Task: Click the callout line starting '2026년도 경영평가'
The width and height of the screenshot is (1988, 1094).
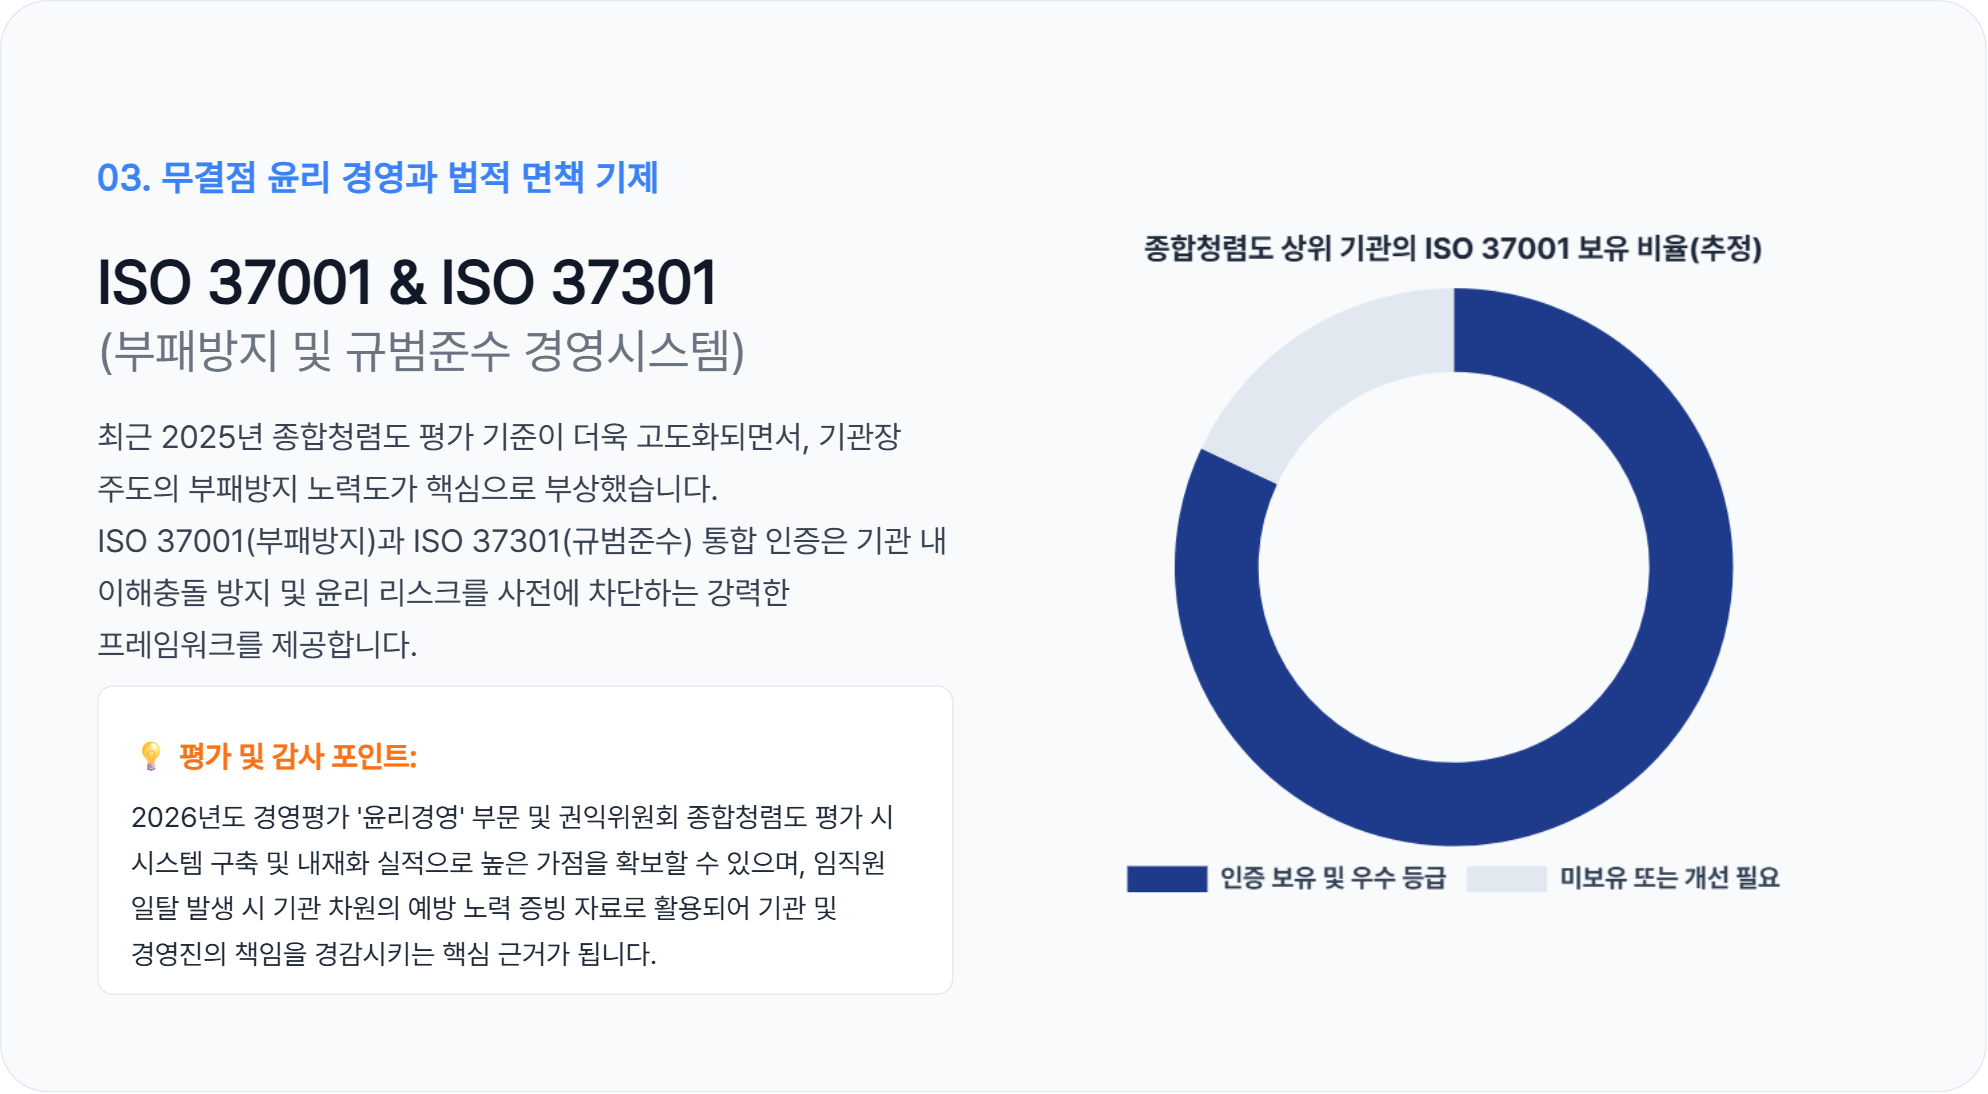Action: pyautogui.click(x=512, y=817)
